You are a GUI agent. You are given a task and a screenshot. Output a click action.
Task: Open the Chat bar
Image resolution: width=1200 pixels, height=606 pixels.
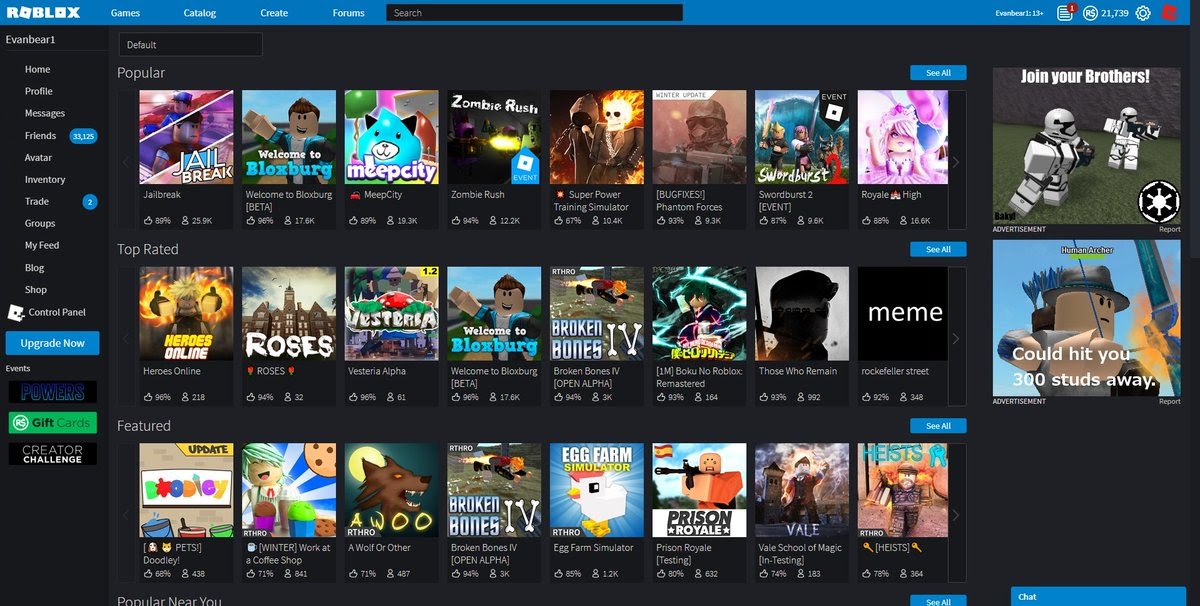pos(1098,596)
